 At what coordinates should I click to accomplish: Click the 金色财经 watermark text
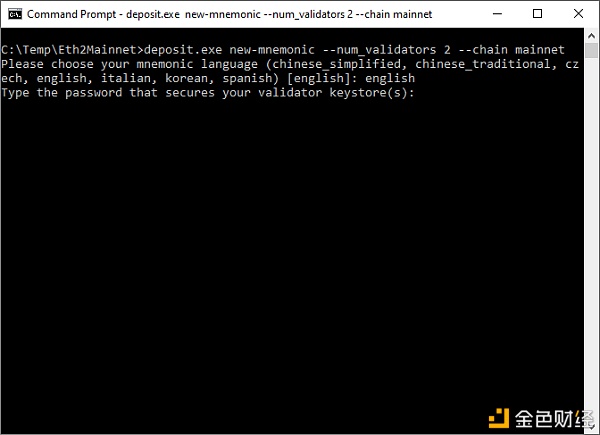pos(554,419)
